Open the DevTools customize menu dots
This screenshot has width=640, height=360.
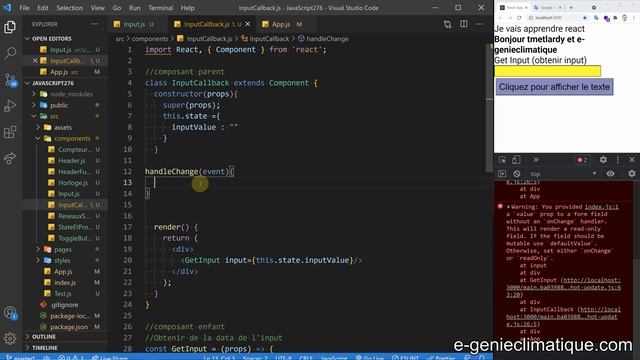(x=618, y=160)
